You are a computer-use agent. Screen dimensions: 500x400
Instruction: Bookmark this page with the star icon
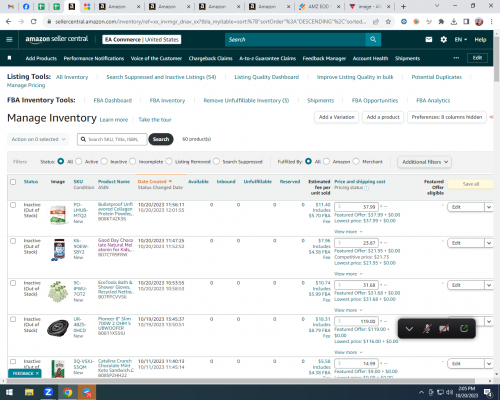point(388,22)
